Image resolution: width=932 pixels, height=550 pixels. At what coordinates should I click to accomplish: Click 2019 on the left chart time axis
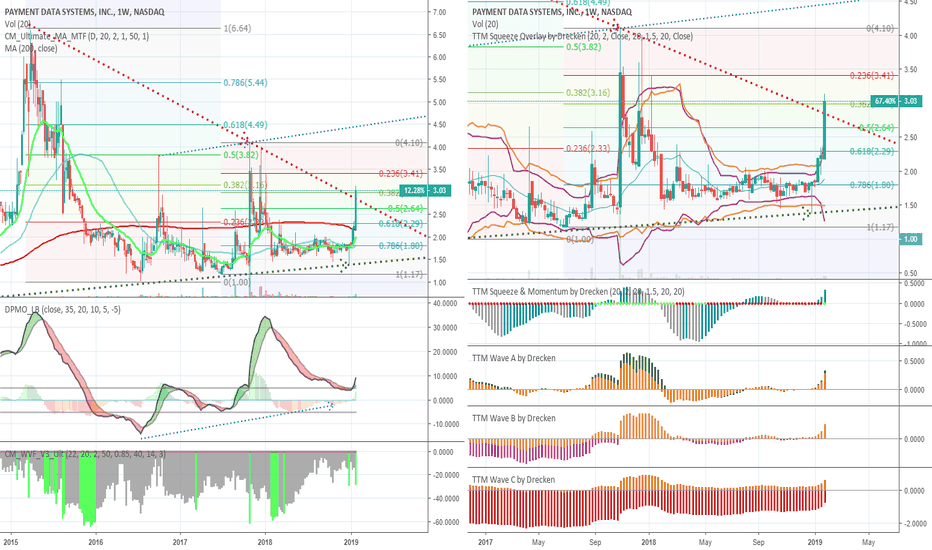pyautogui.click(x=351, y=542)
